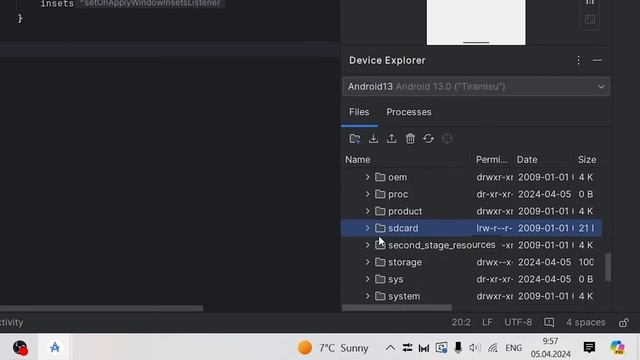Viewport: 640px width, 360px height.
Task: Click the delete trash icon
Action: (x=410, y=139)
